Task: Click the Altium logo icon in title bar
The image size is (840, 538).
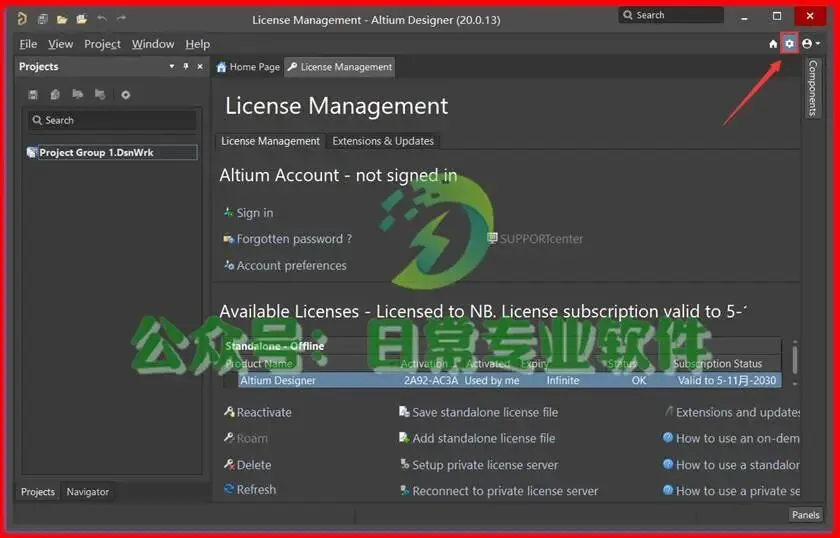Action: (22, 19)
